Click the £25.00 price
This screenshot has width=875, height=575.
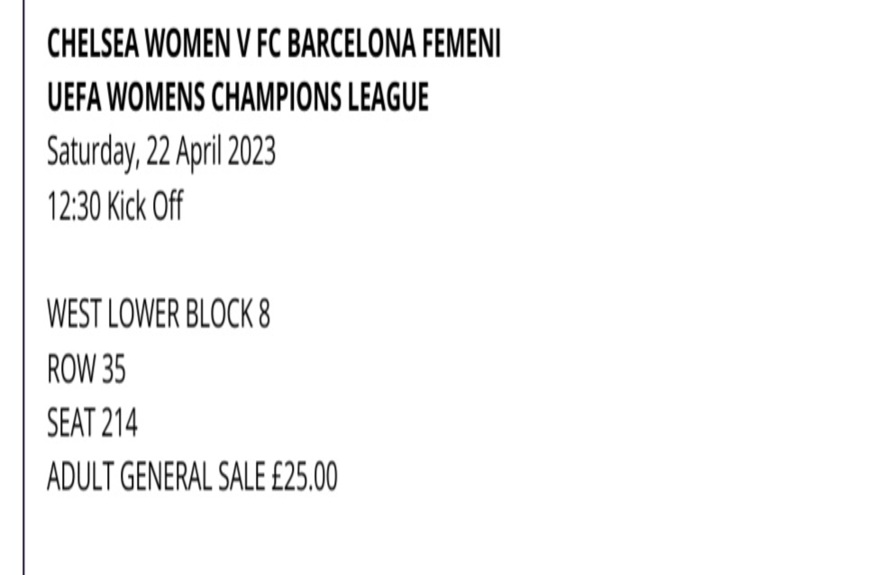[x=305, y=476]
